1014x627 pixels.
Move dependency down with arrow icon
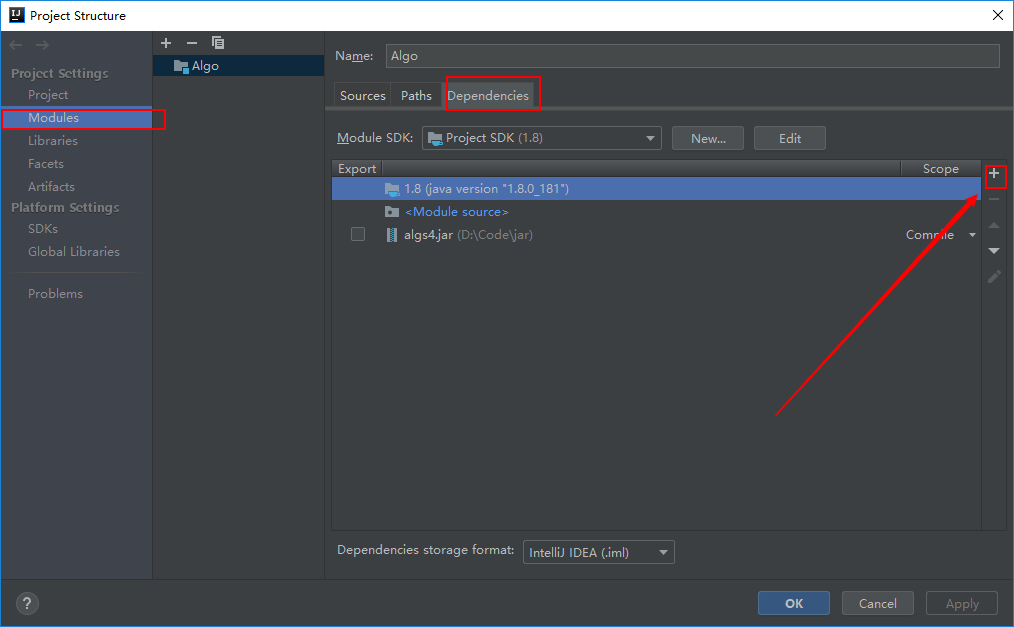994,251
